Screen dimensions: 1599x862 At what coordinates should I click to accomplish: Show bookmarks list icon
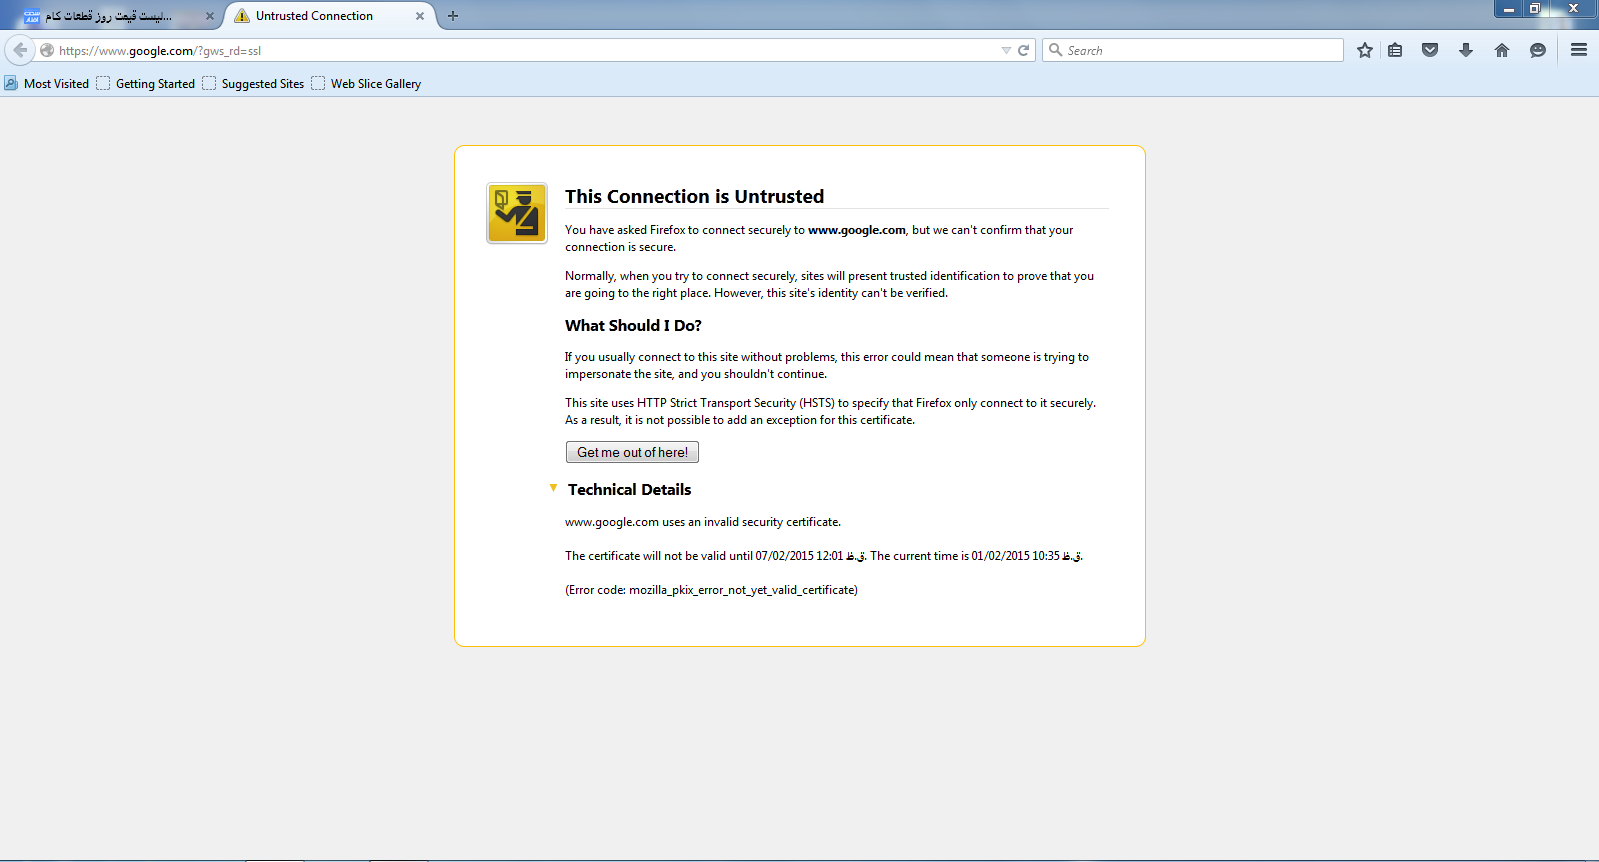[x=1395, y=50]
